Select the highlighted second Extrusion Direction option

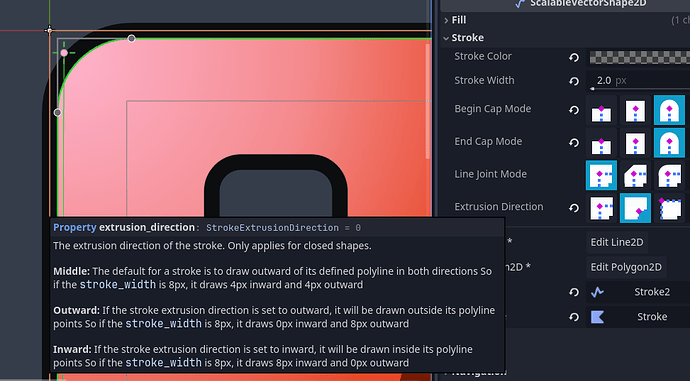(x=635, y=208)
